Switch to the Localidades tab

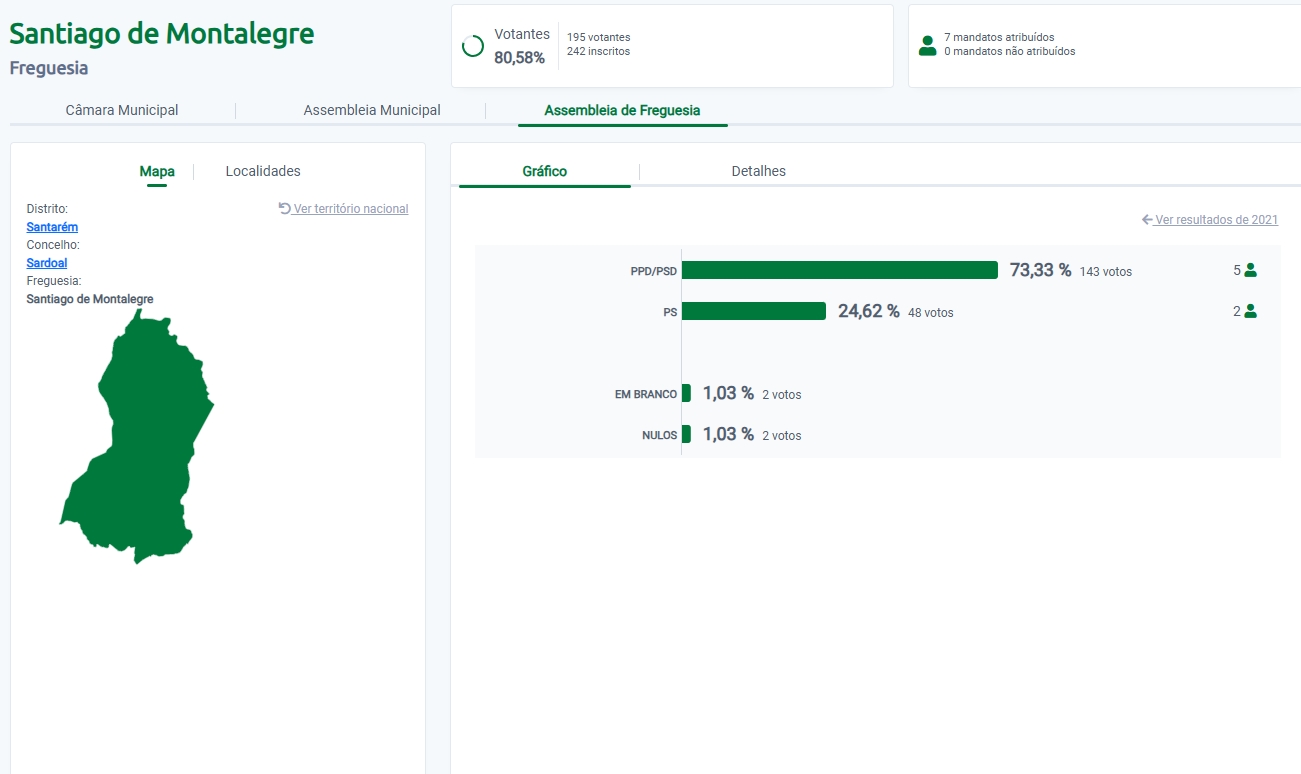pyautogui.click(x=263, y=171)
